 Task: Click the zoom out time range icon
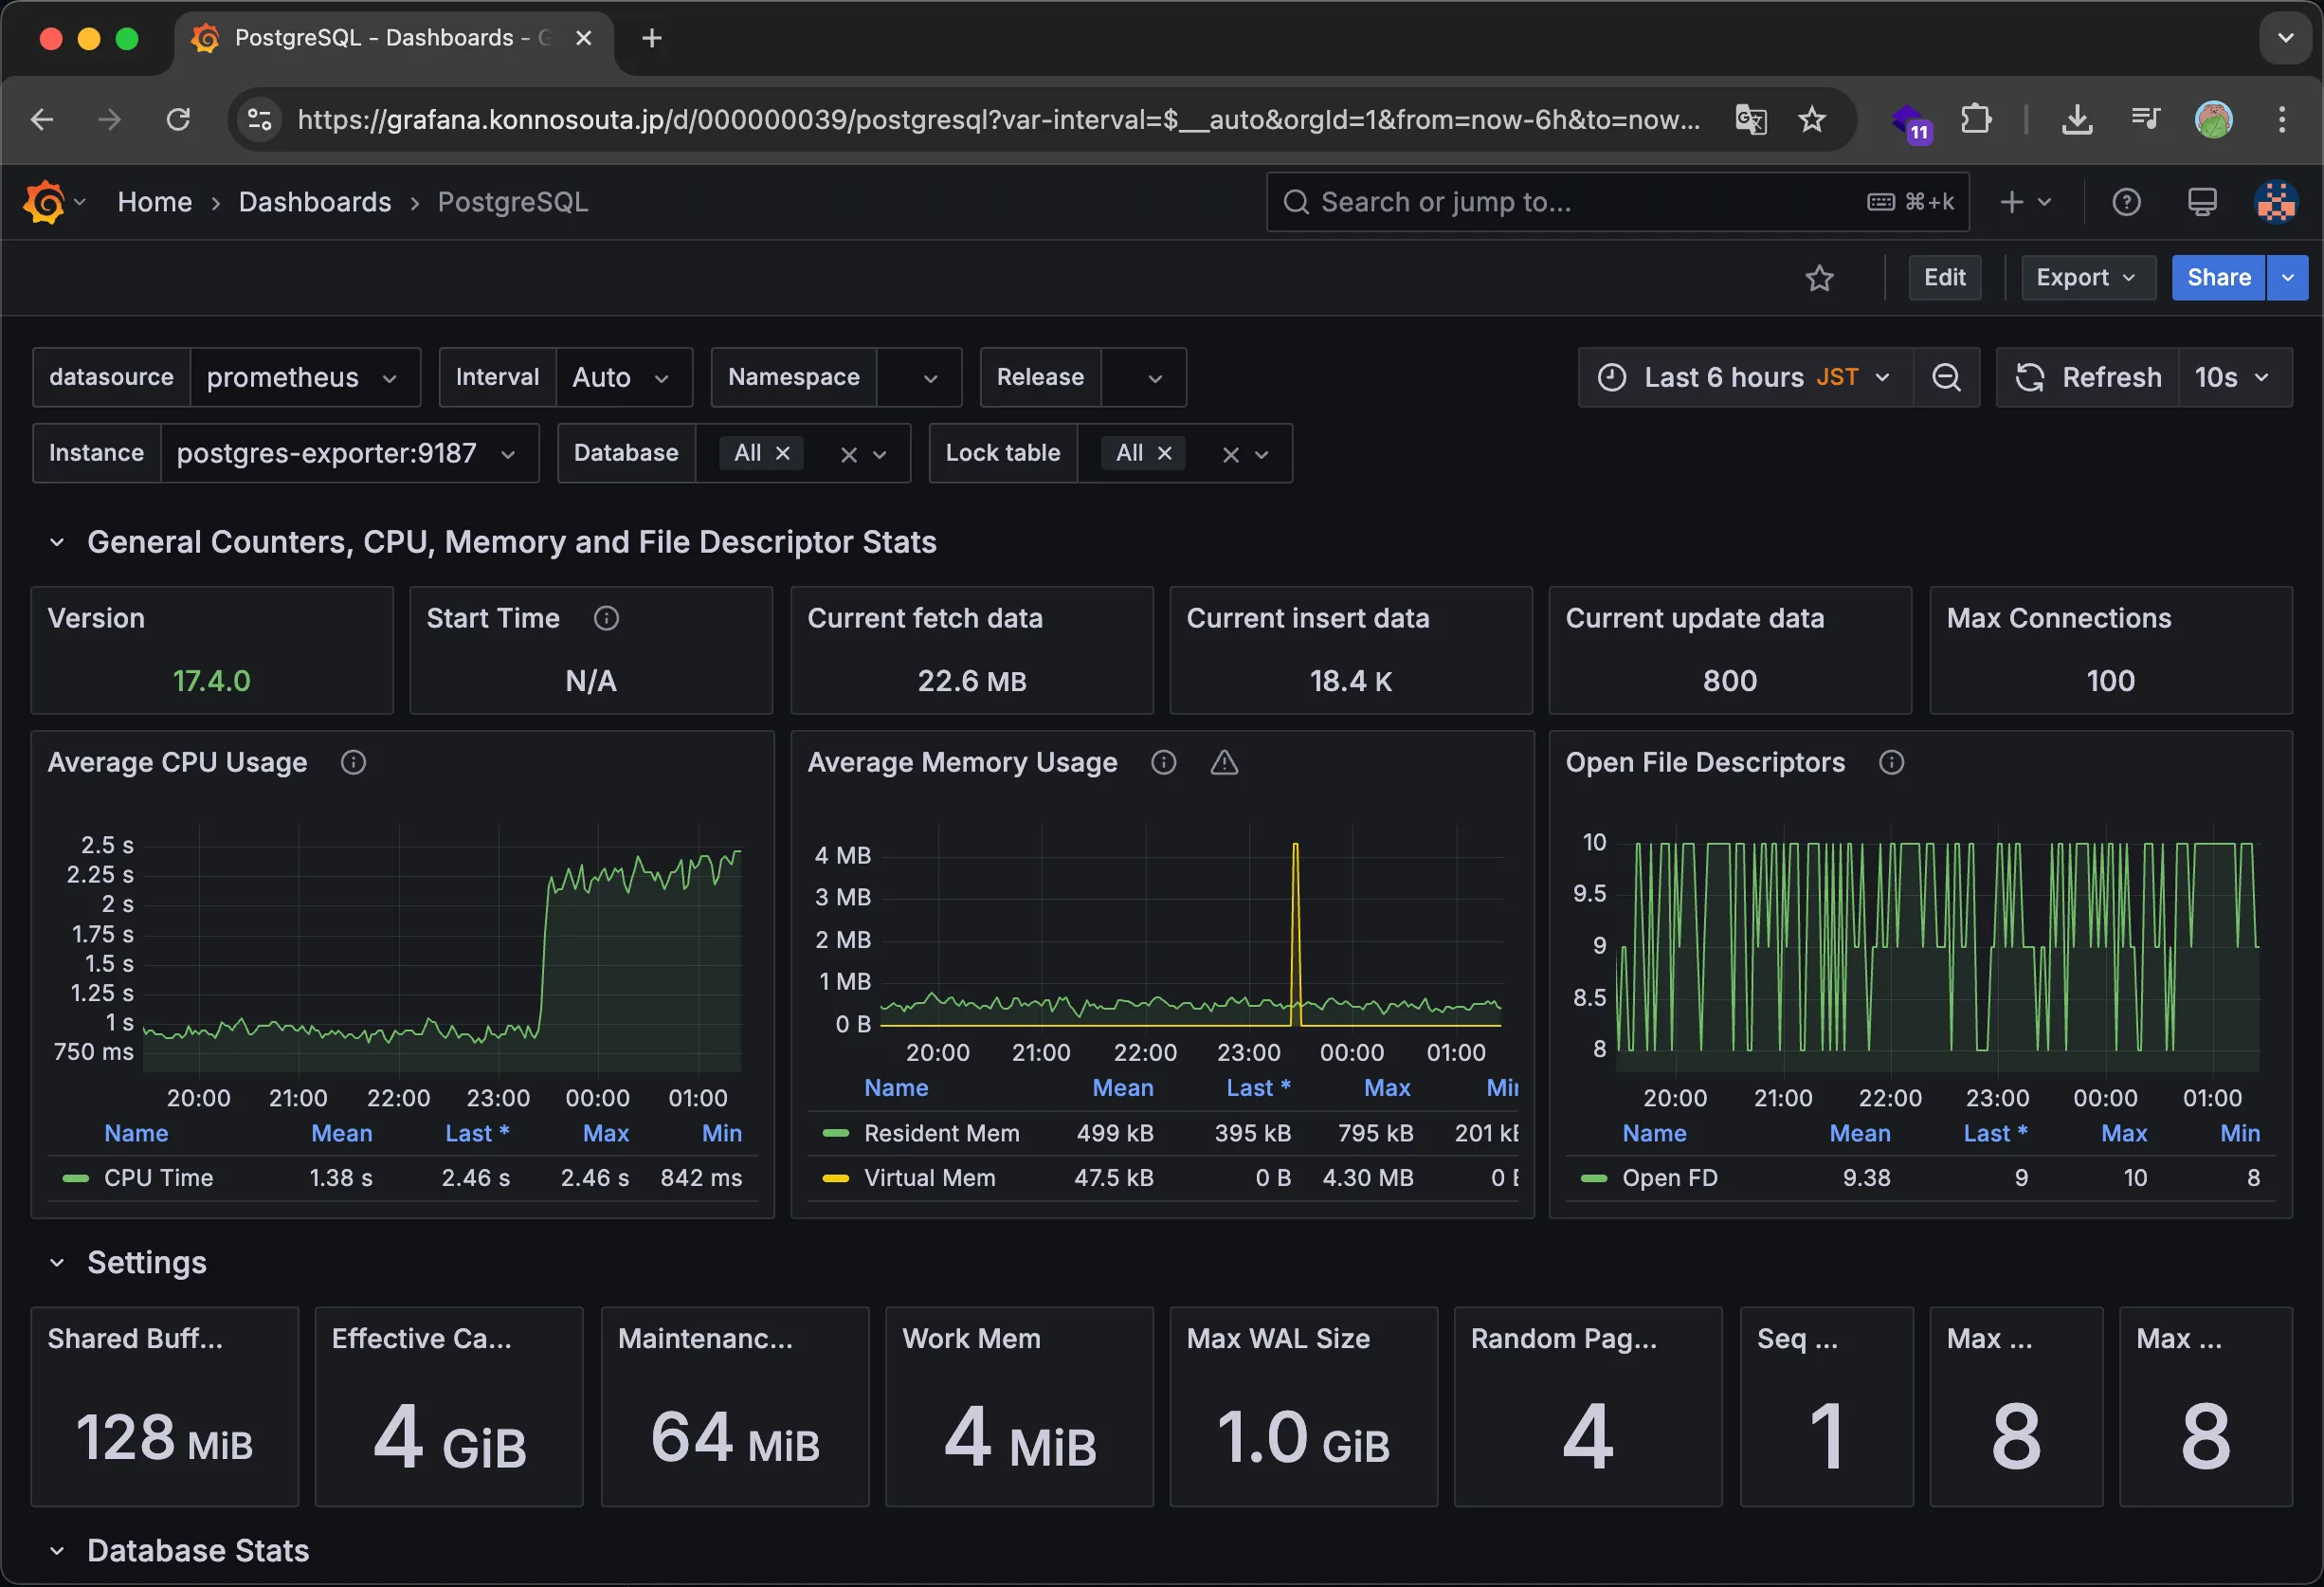click(x=1946, y=377)
